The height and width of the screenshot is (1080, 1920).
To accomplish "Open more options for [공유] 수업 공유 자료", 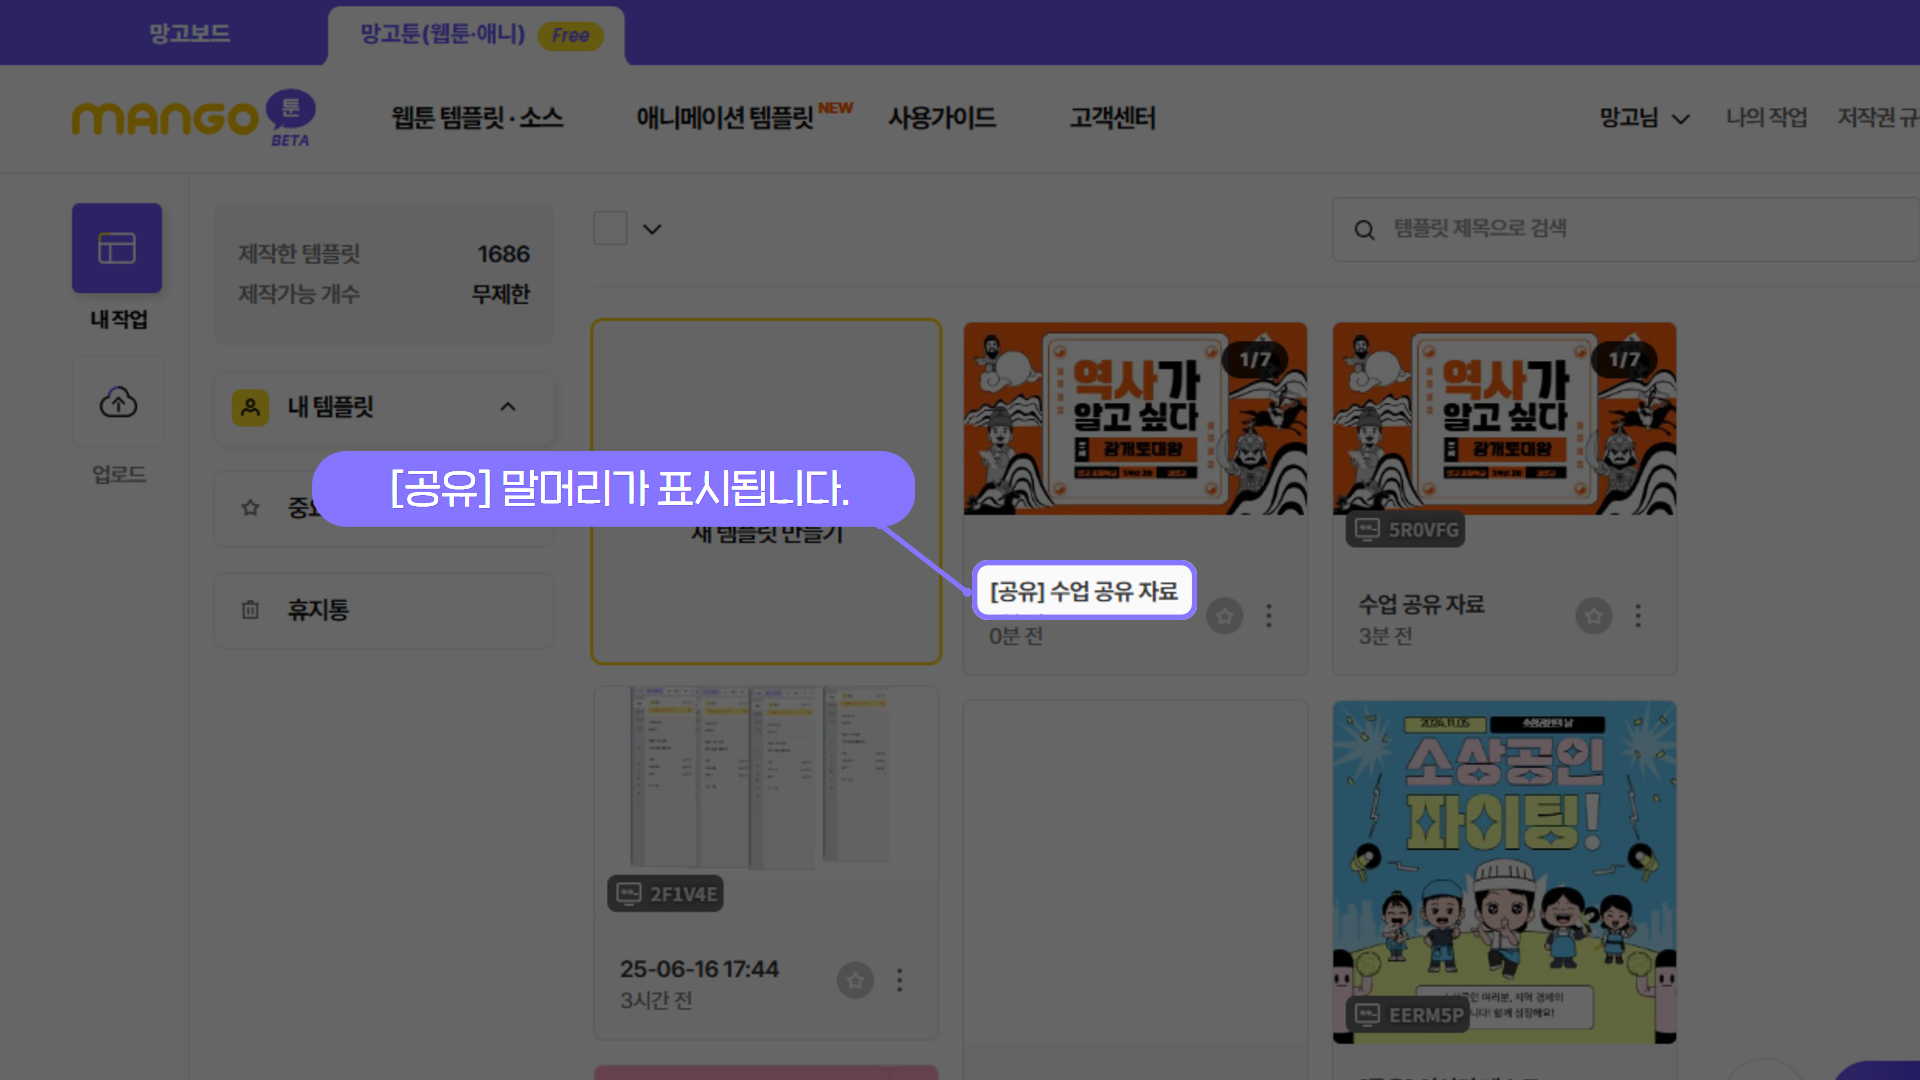I will [x=1269, y=616].
